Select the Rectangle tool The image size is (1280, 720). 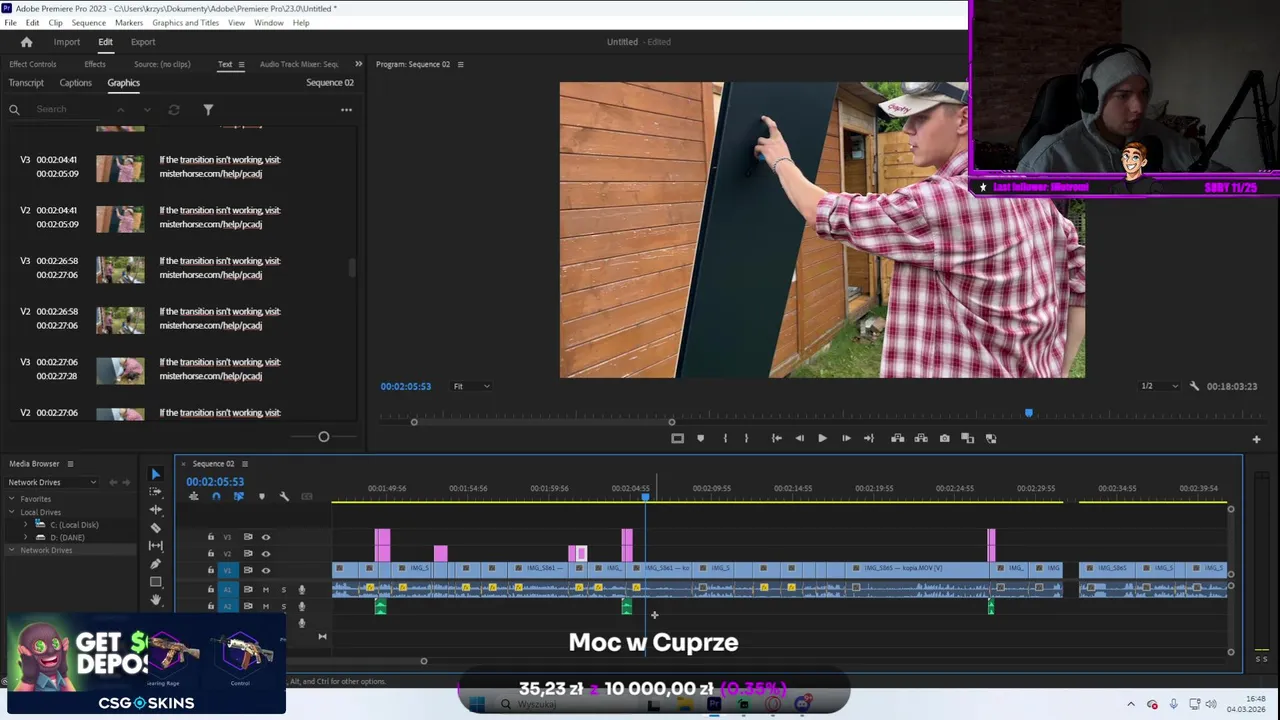click(155, 582)
